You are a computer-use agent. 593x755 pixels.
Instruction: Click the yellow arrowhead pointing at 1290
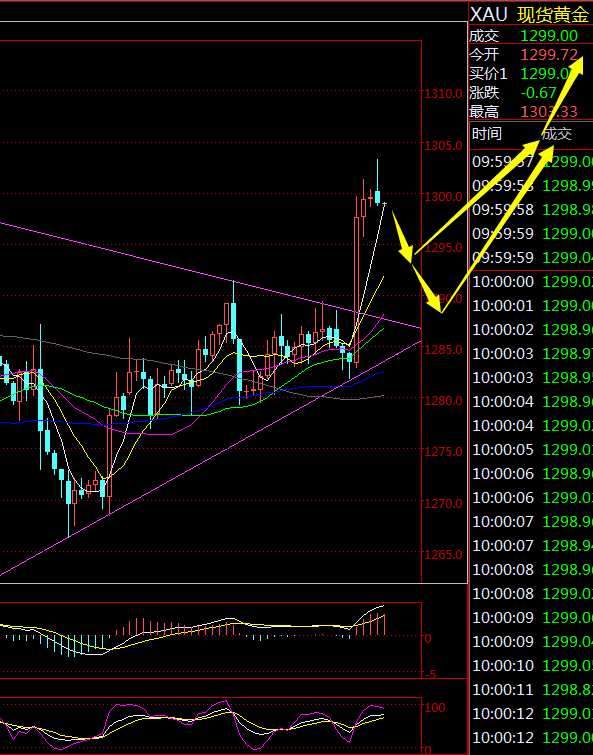pos(433,302)
